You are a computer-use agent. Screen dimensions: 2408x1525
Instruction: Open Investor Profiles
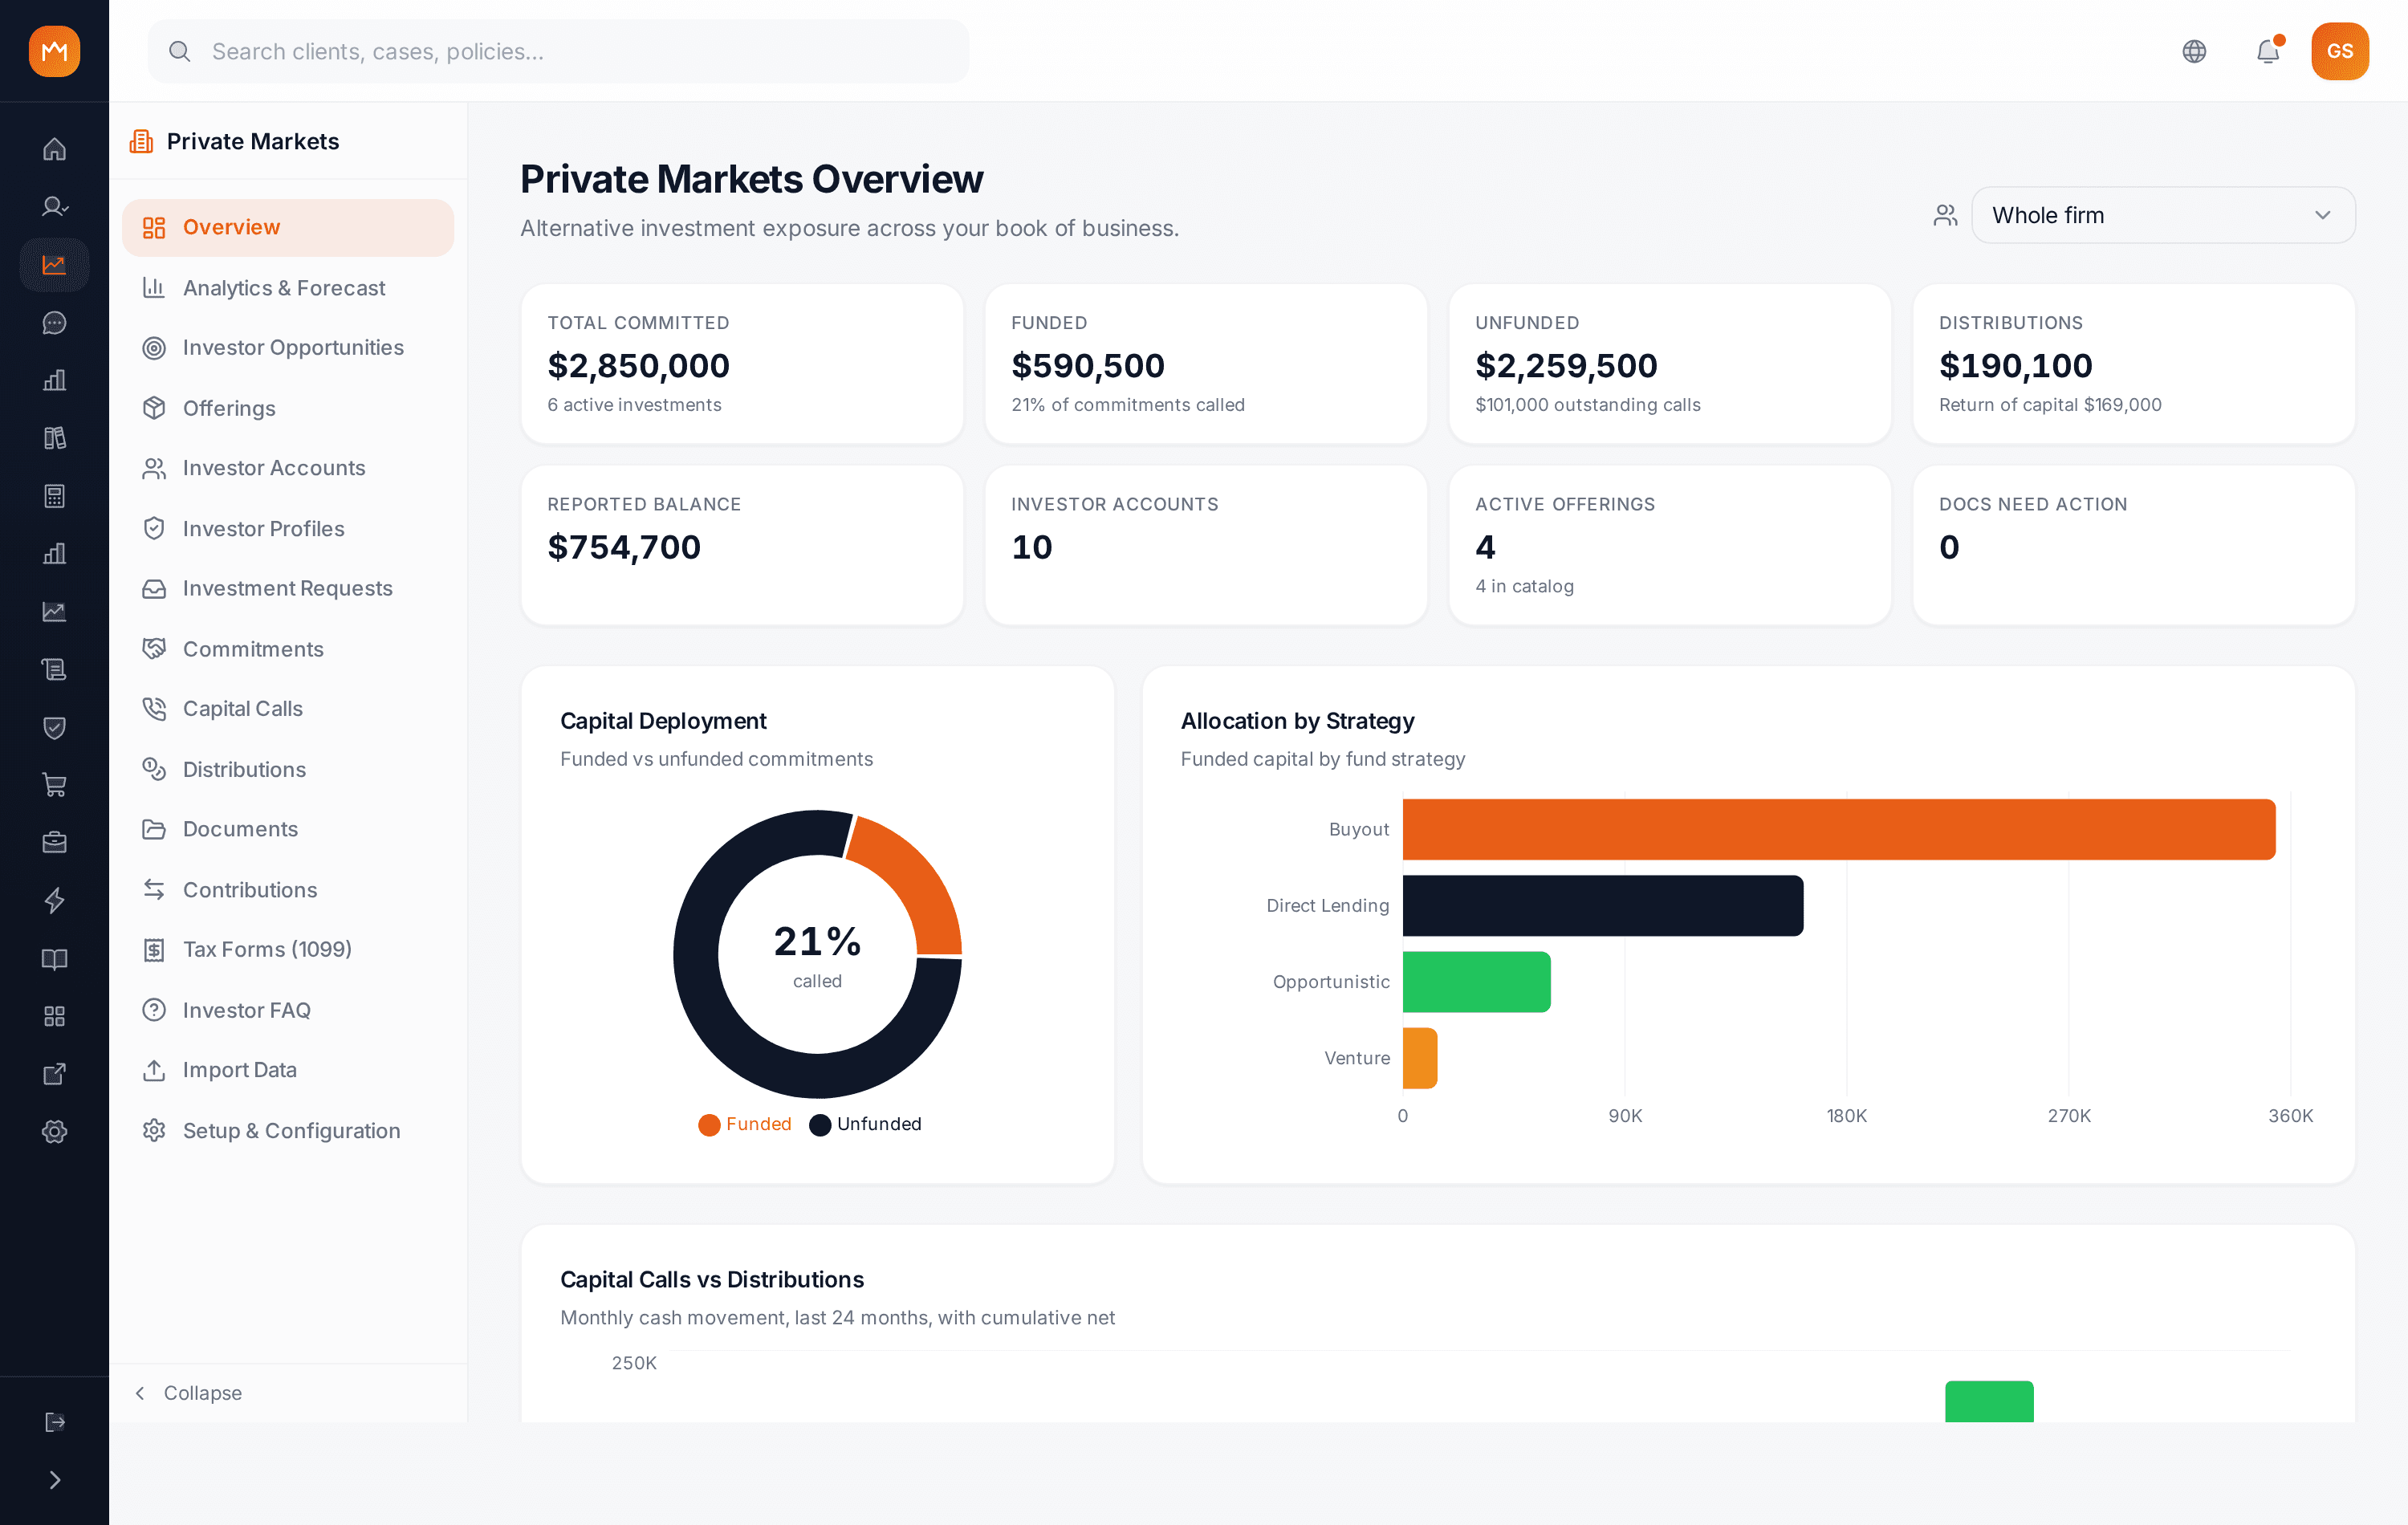tap(288, 529)
